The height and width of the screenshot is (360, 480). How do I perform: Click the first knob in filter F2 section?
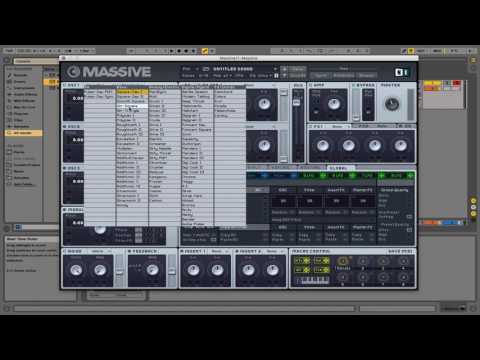[323, 145]
